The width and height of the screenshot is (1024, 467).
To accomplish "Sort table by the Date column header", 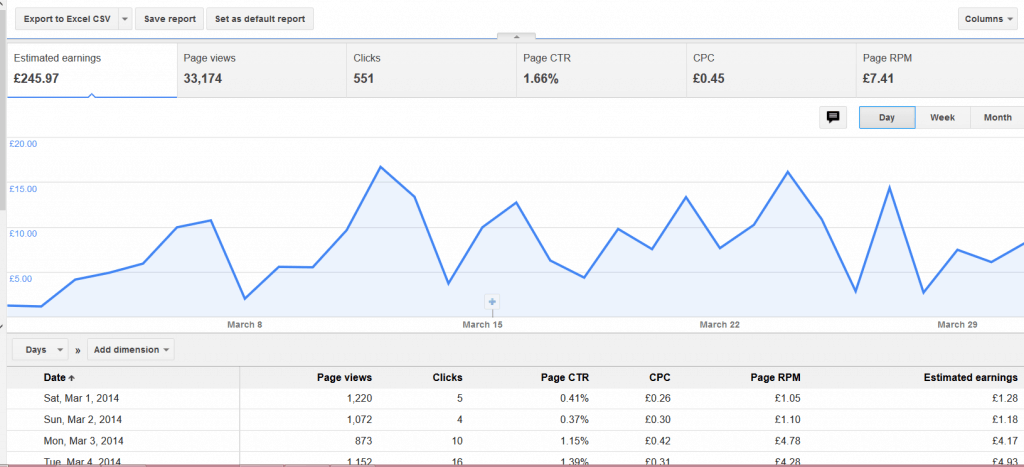I will tap(59, 378).
